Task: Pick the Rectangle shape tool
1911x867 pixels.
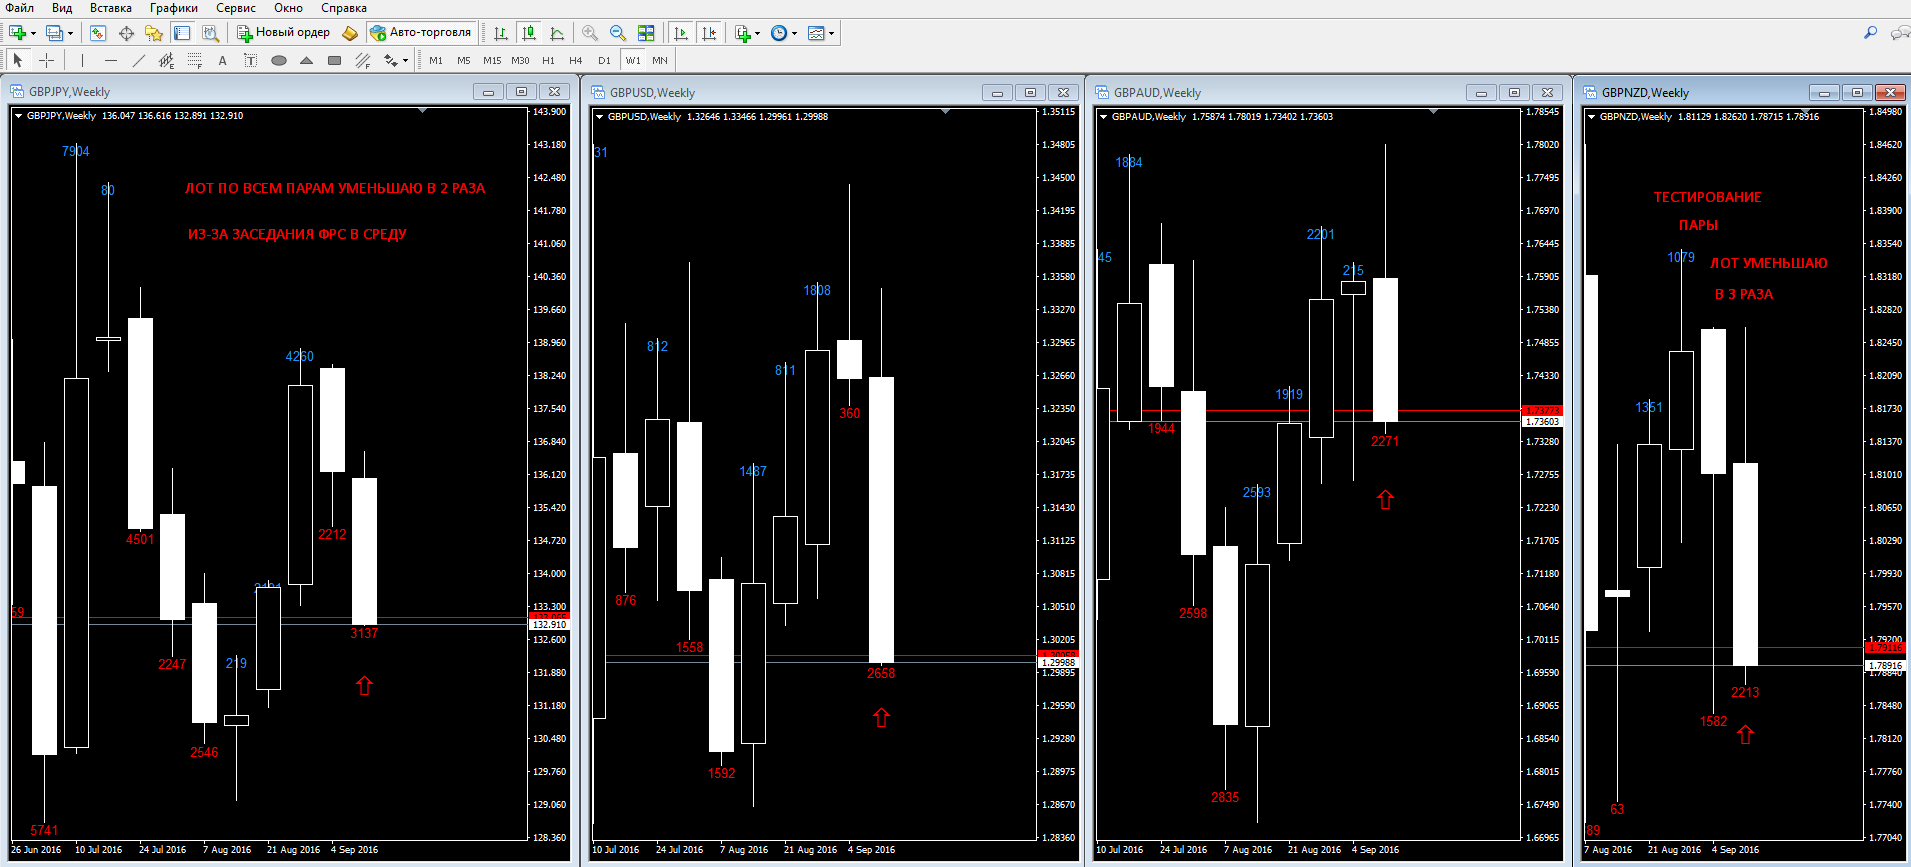Action: click(x=335, y=60)
